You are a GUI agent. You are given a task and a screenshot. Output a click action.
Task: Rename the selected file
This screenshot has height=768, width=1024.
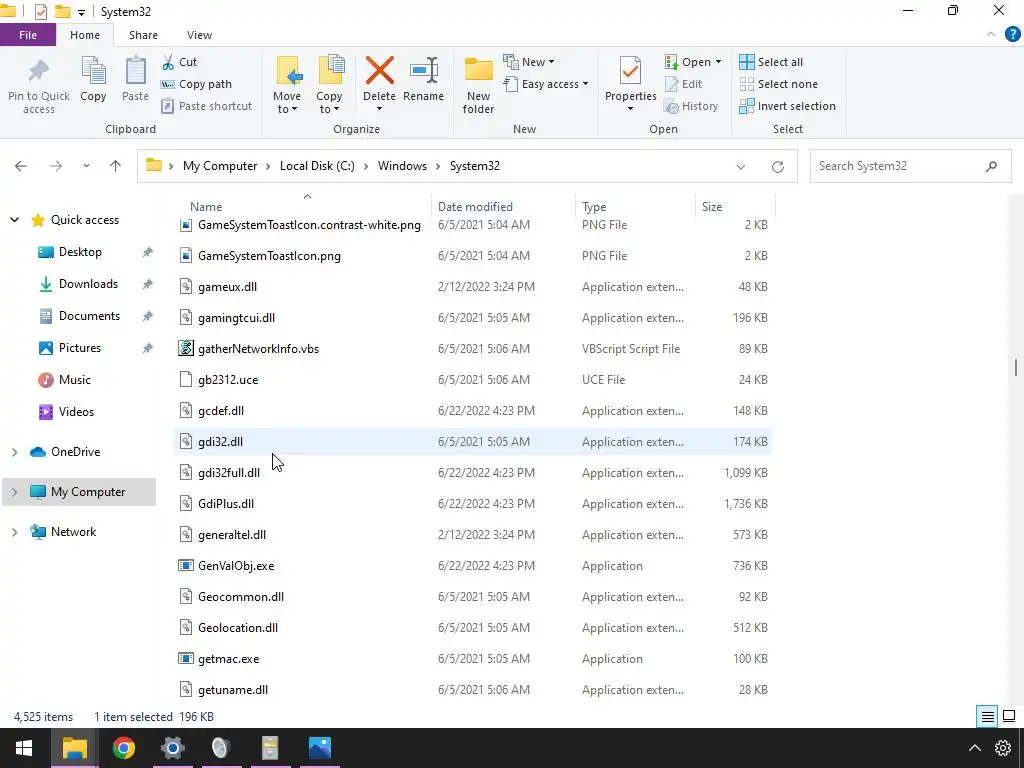tap(423, 80)
